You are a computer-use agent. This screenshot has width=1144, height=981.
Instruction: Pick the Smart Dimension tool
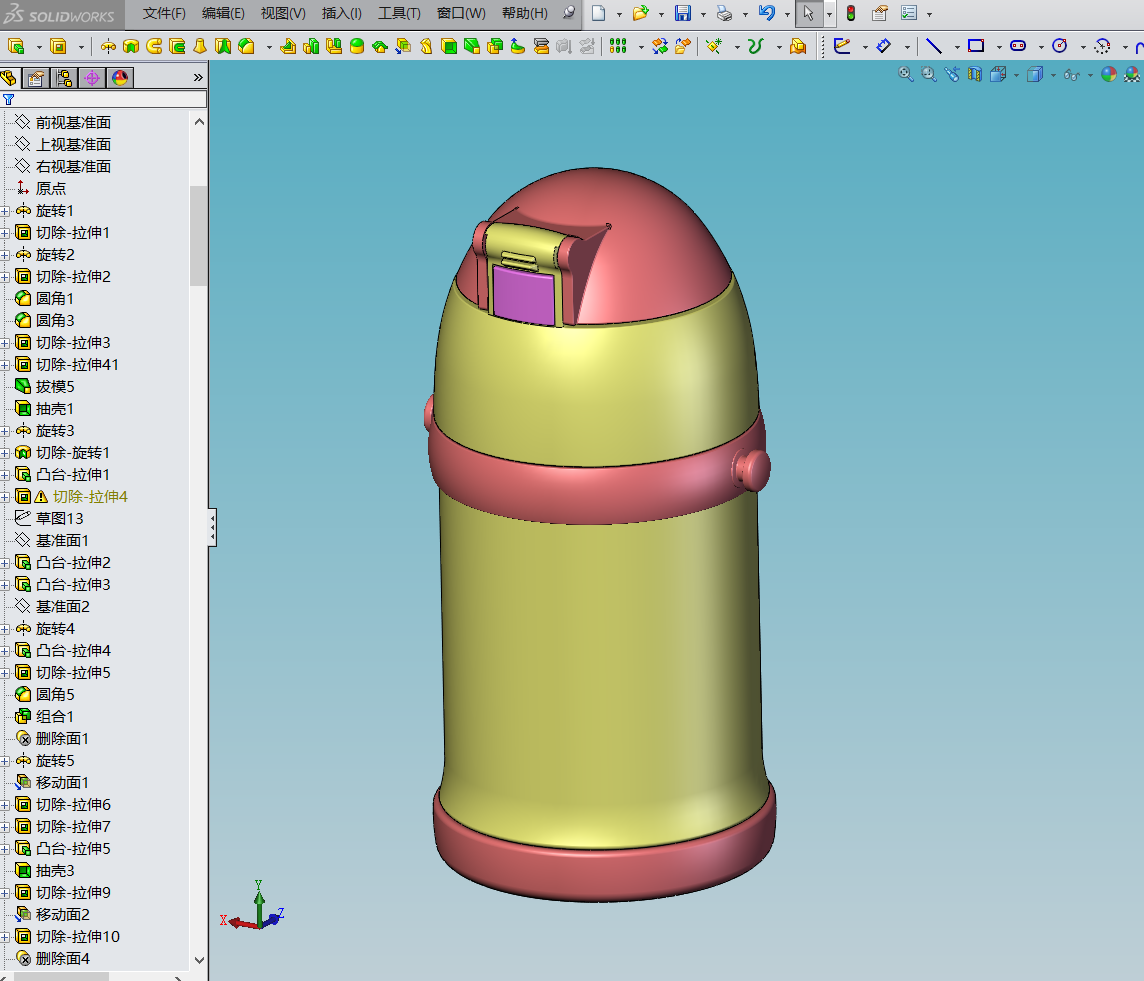click(x=884, y=47)
